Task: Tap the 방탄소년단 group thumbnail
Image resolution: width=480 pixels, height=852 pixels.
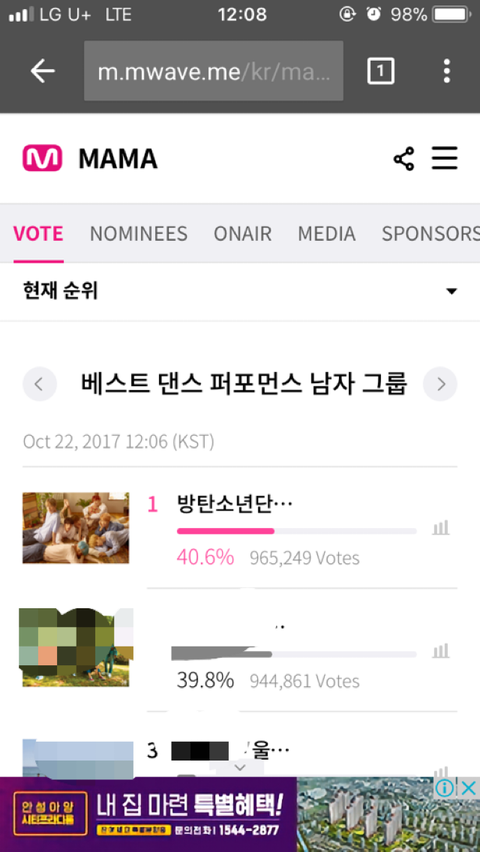Action: click(x=76, y=528)
